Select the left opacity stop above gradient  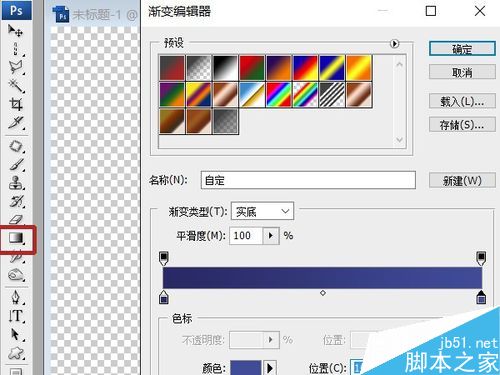click(x=164, y=258)
